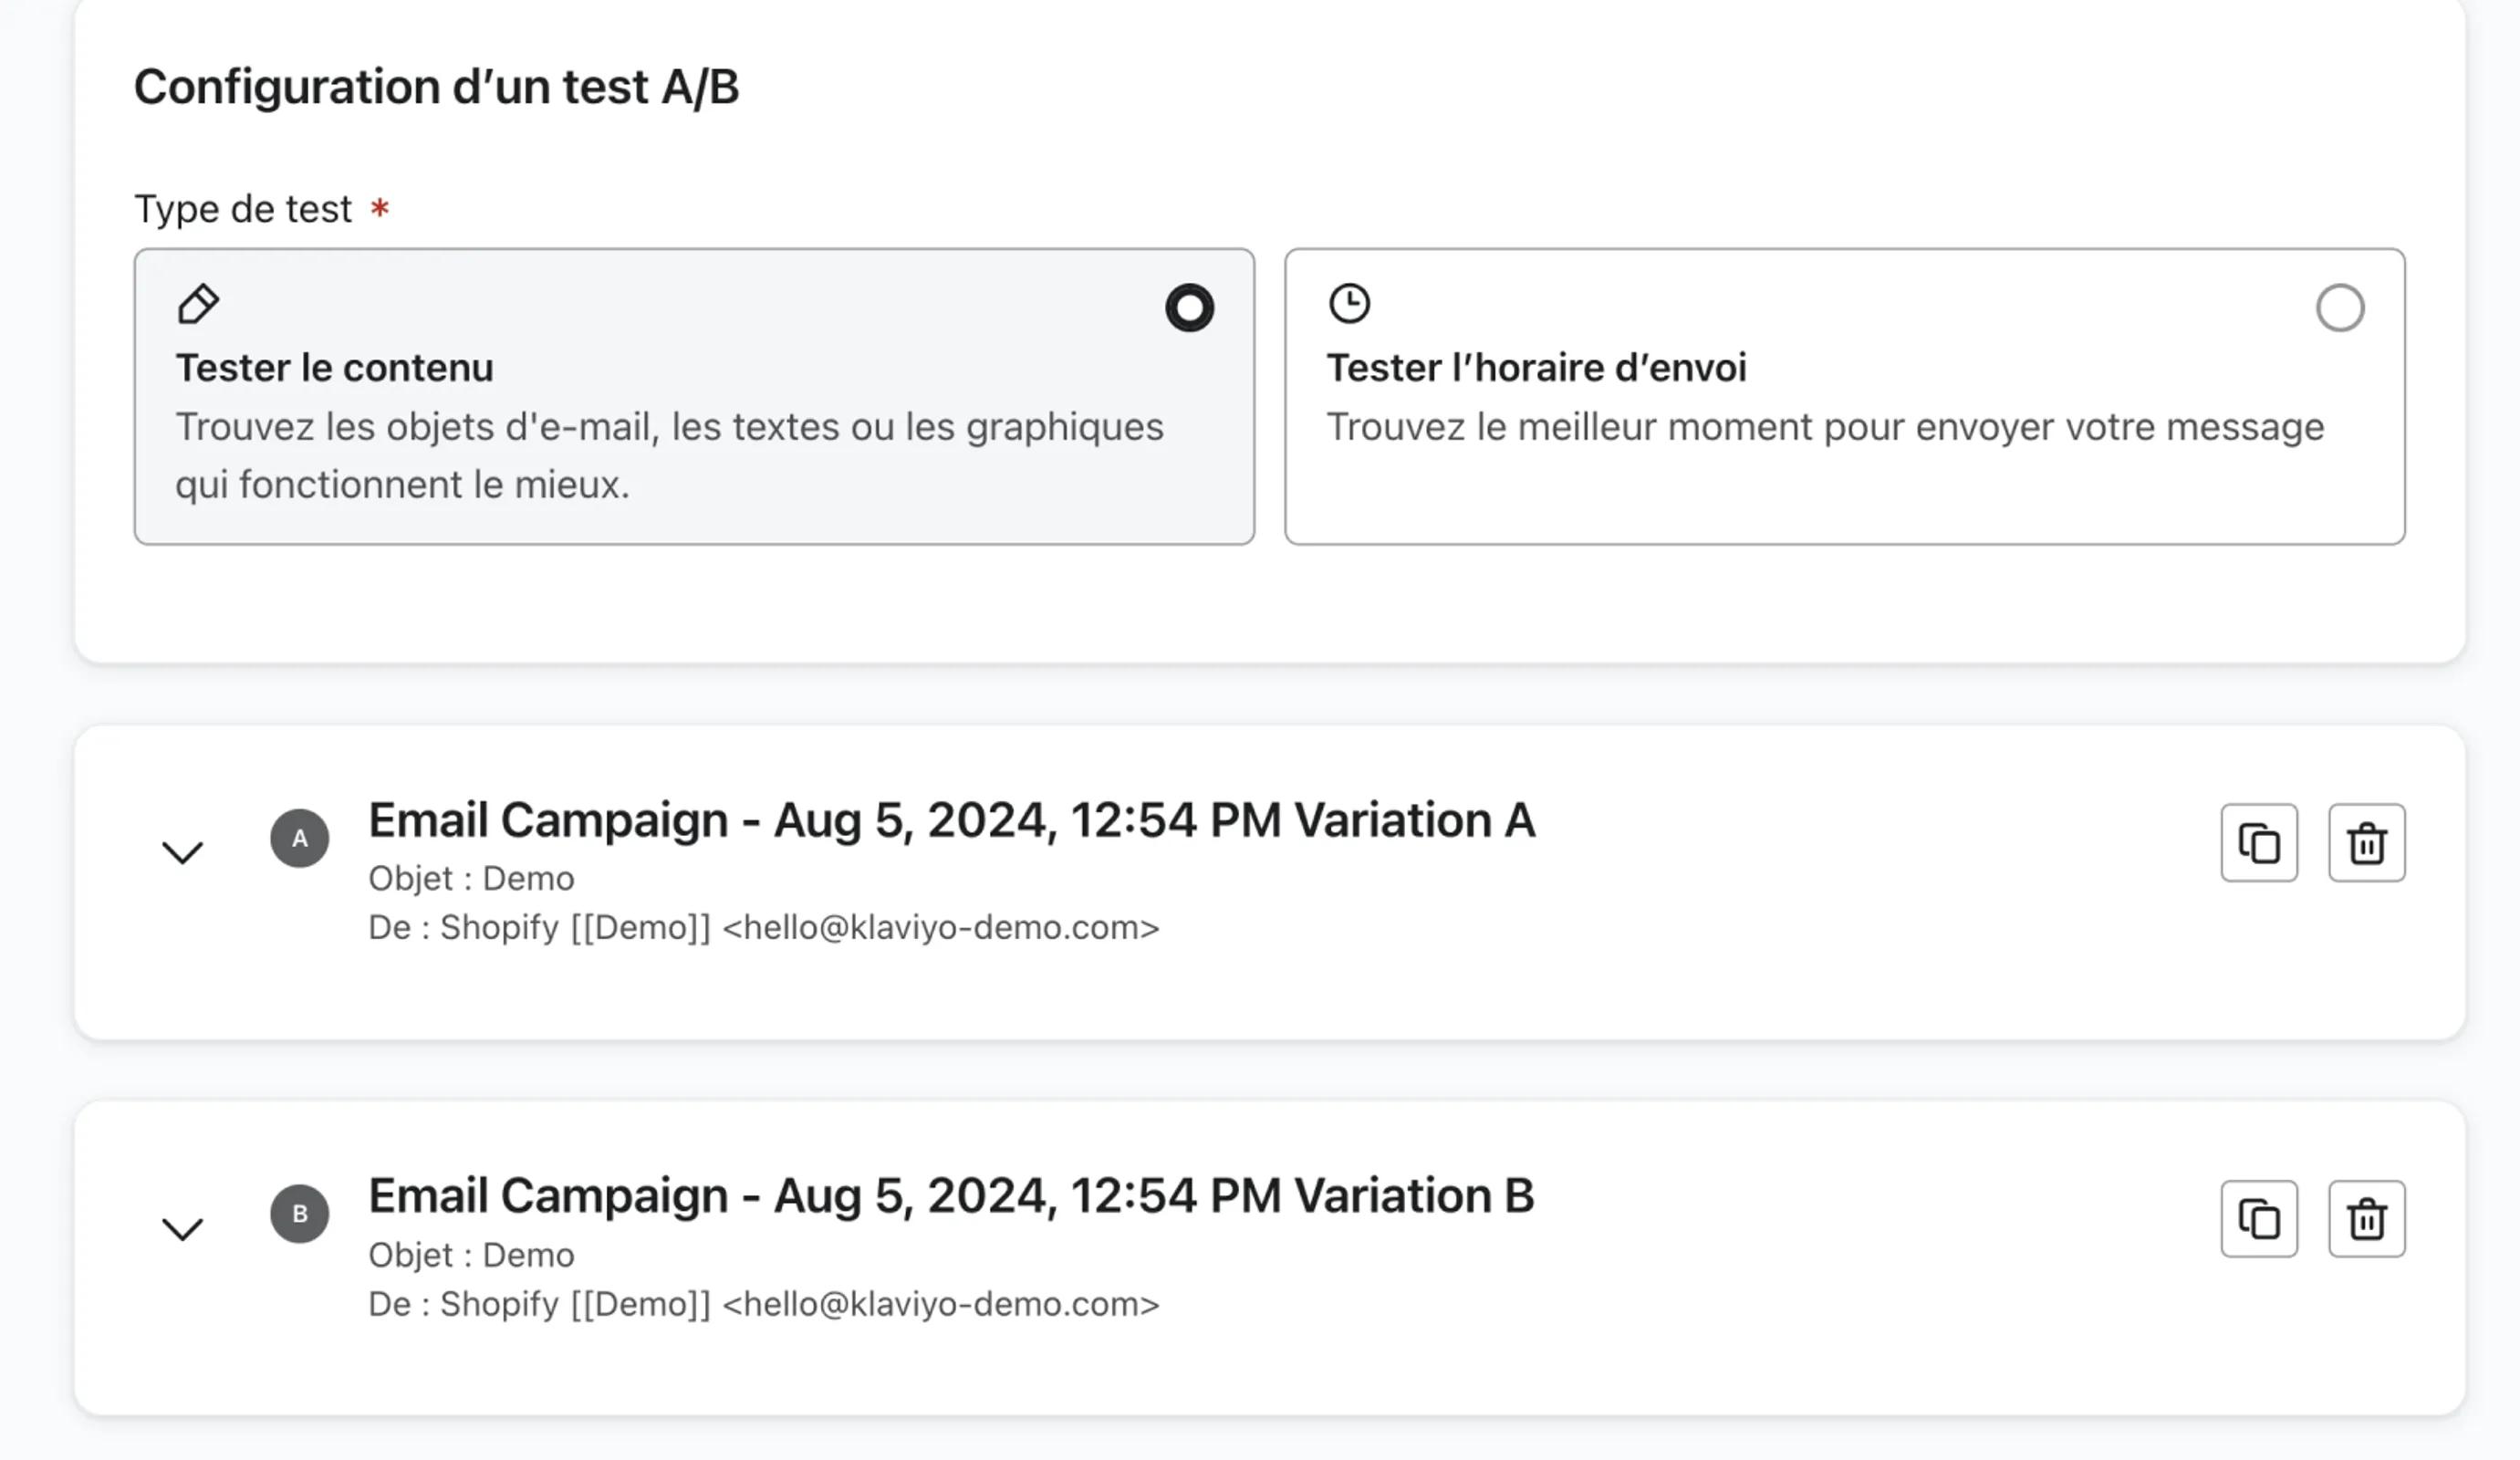Click the "Tester l'horaire d'envoi" card title

[x=1535, y=368]
